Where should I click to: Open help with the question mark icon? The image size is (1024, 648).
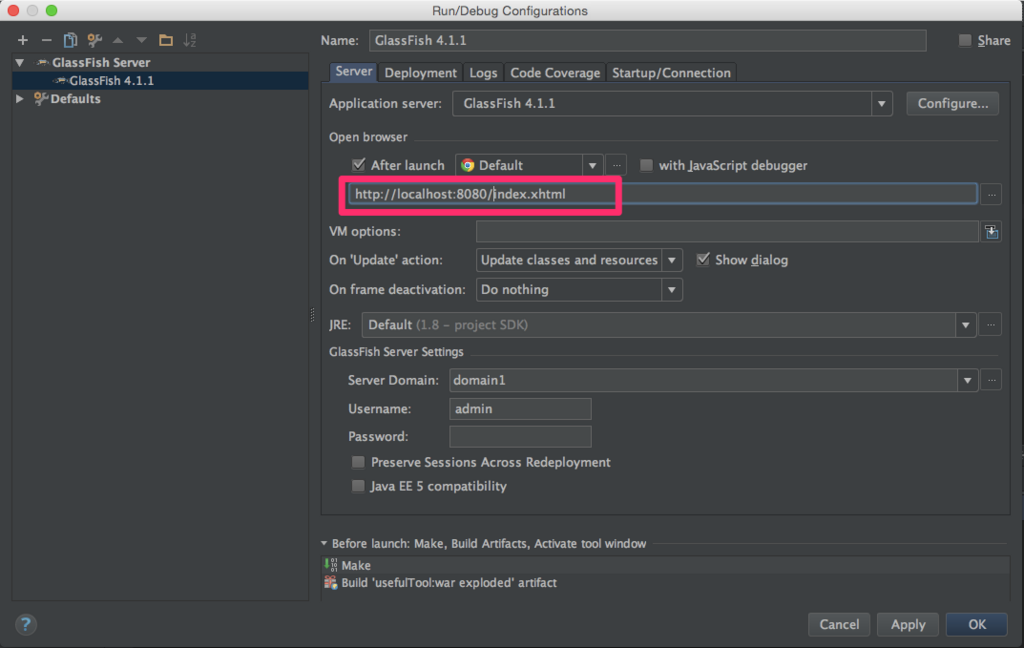pos(25,624)
